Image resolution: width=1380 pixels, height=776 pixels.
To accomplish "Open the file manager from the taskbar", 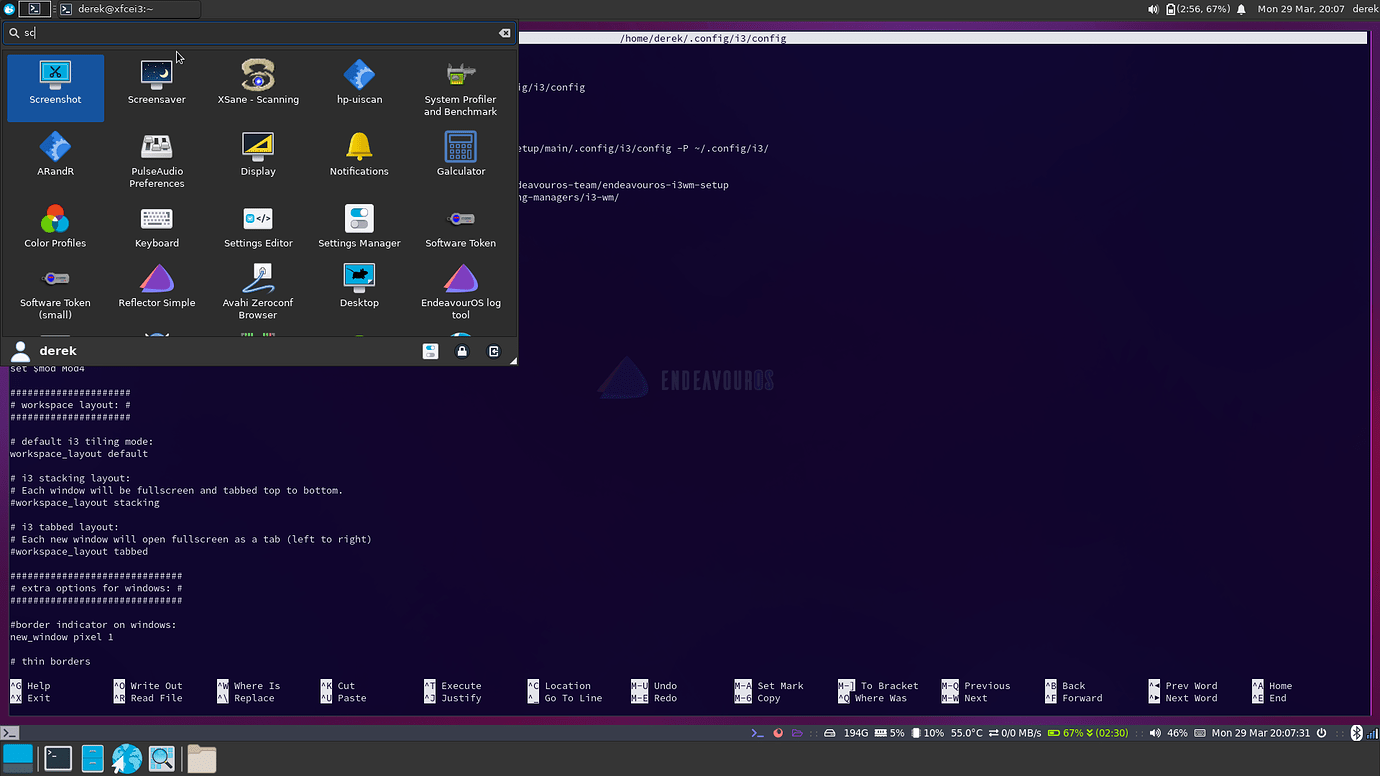I will [x=201, y=758].
